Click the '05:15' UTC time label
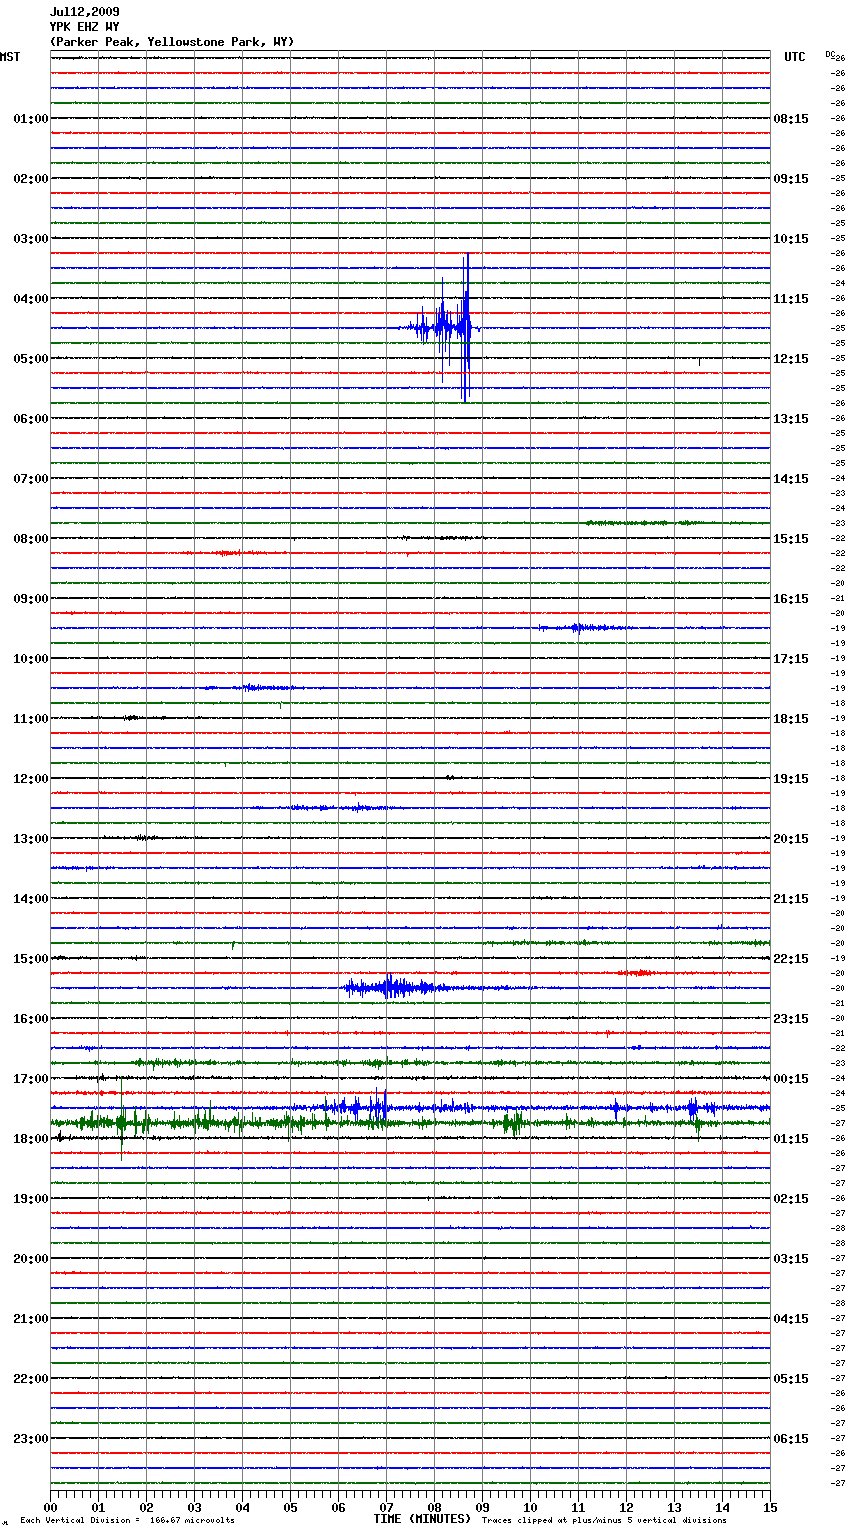850x1534 pixels. (x=791, y=1379)
